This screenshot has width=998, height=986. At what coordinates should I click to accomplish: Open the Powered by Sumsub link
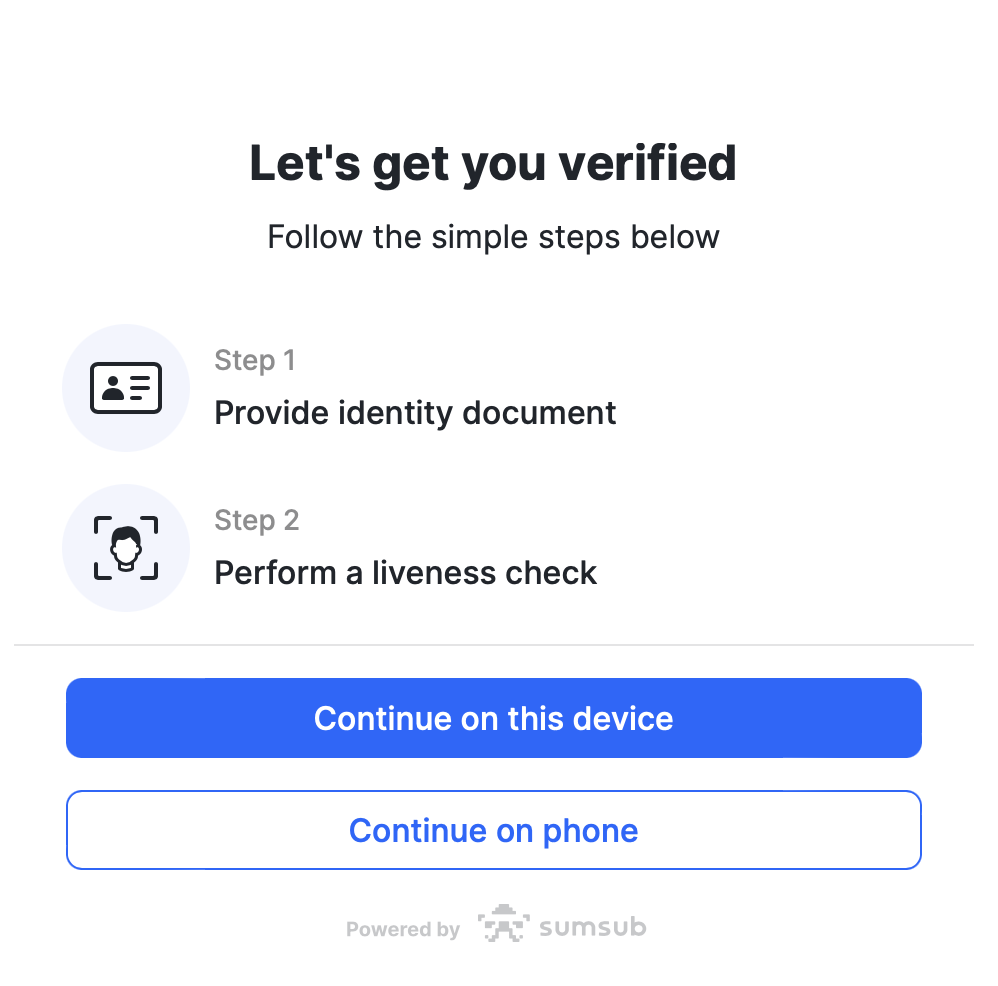point(494,926)
